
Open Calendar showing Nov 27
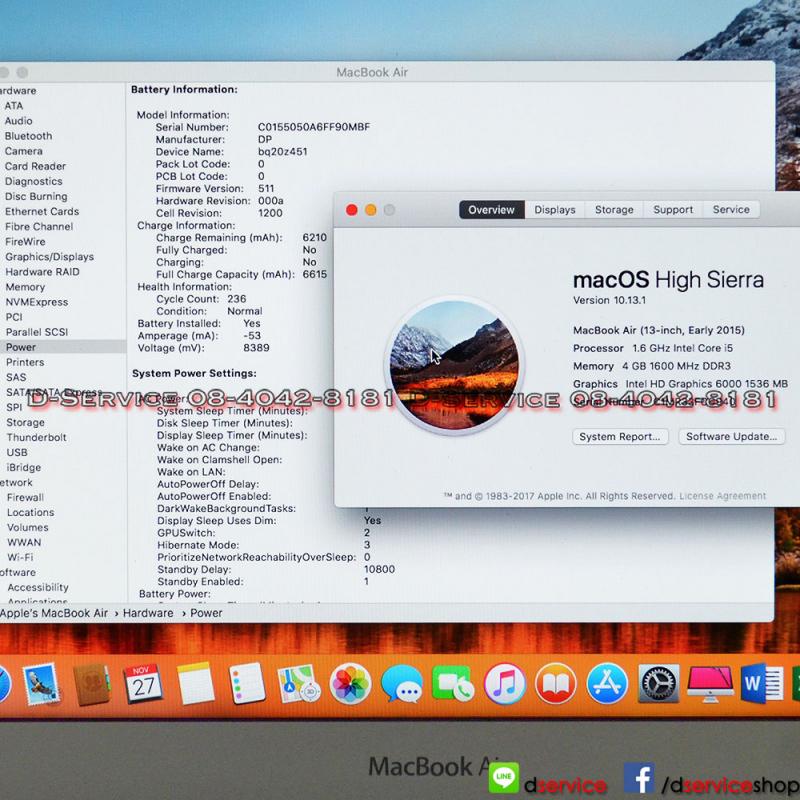(143, 684)
